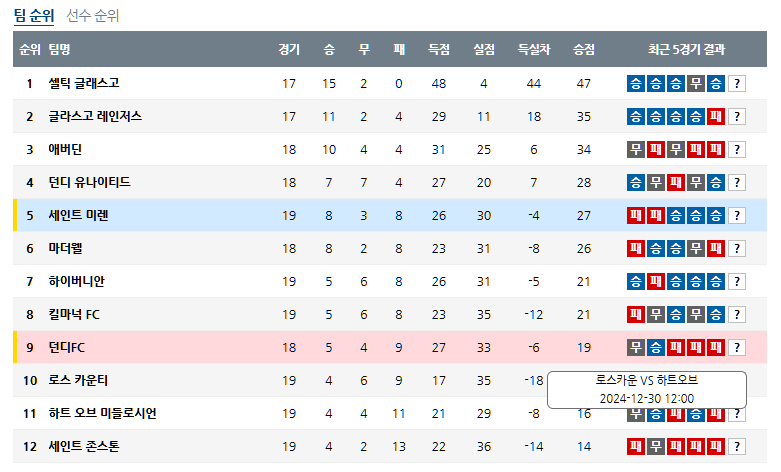This screenshot has height=472, width=781.
Task: Click the first red 패 badge in 마더웰 row
Action: 636,248
